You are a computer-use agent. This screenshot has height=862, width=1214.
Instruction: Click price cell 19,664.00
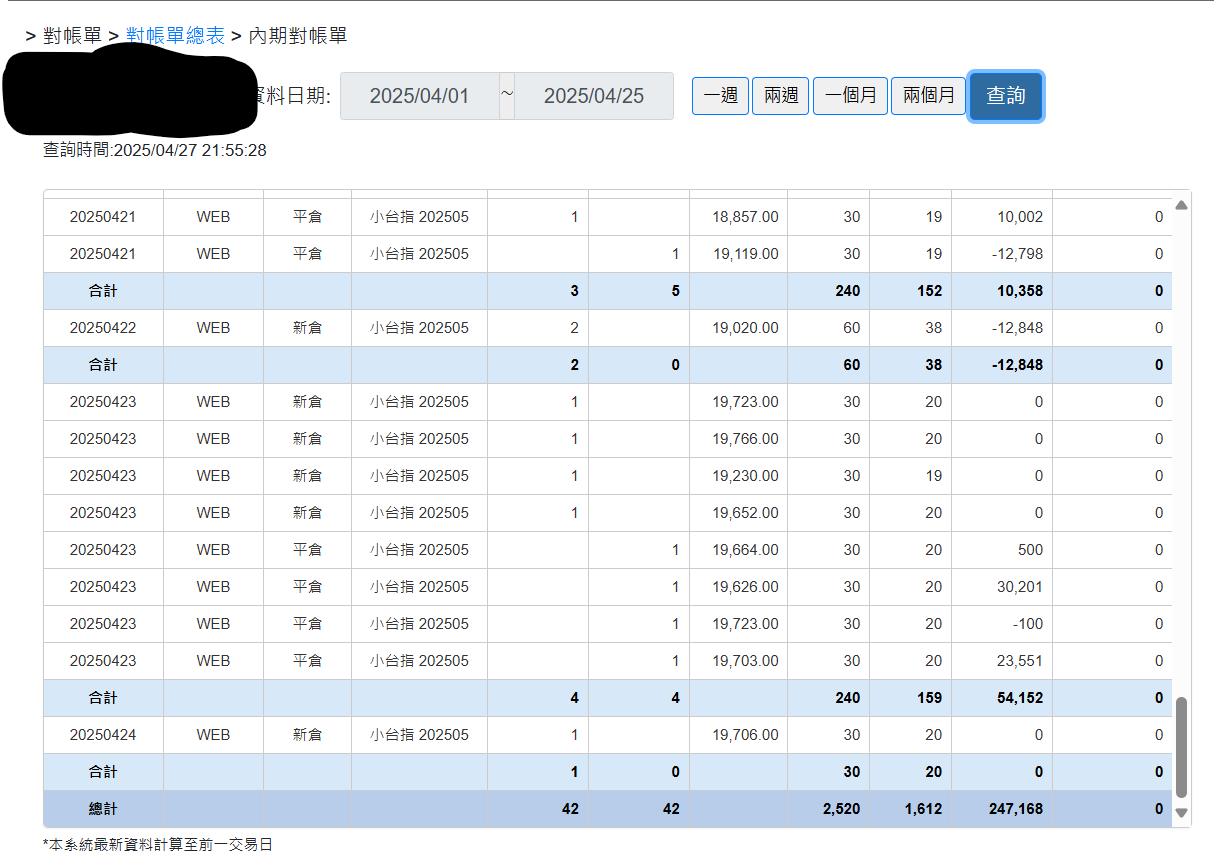coord(739,550)
